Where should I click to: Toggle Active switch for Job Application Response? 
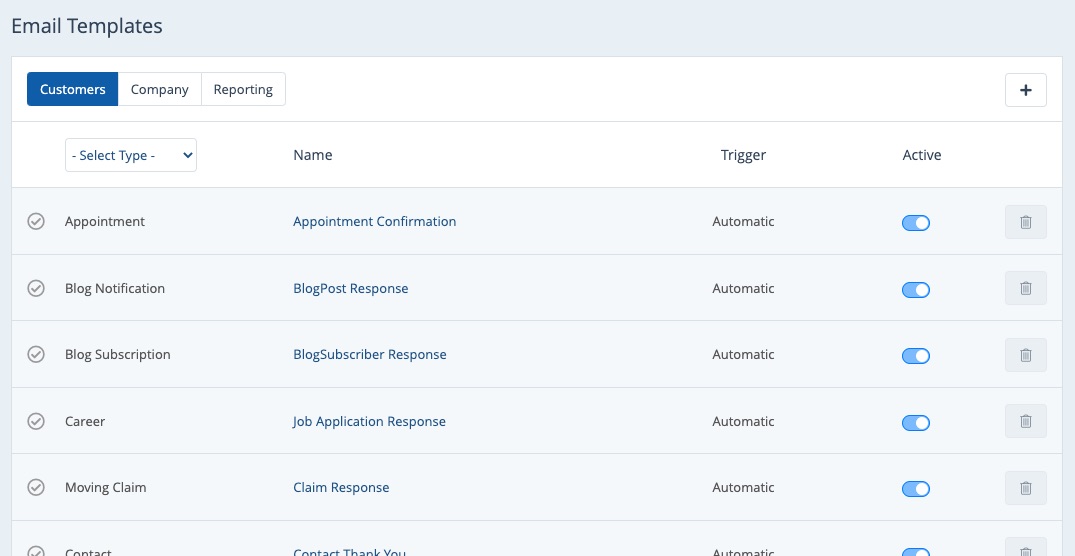point(915,422)
